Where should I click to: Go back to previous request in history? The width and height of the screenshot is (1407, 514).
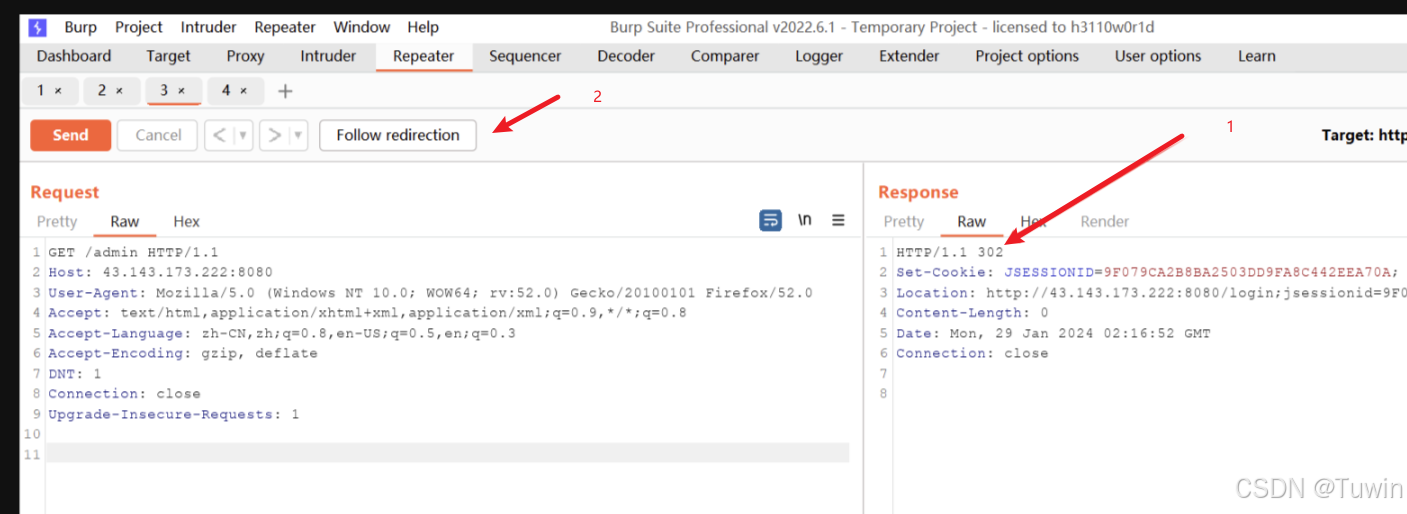219,135
